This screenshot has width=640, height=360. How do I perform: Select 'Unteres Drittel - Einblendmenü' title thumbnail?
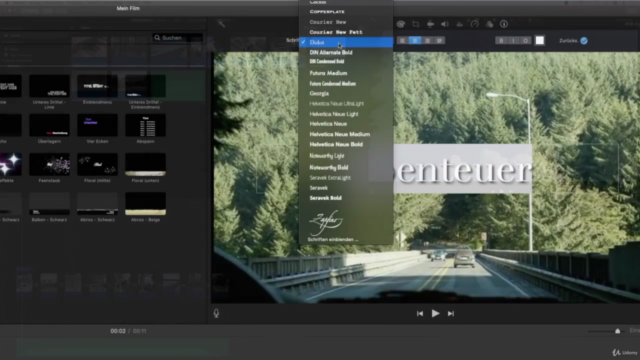145,86
